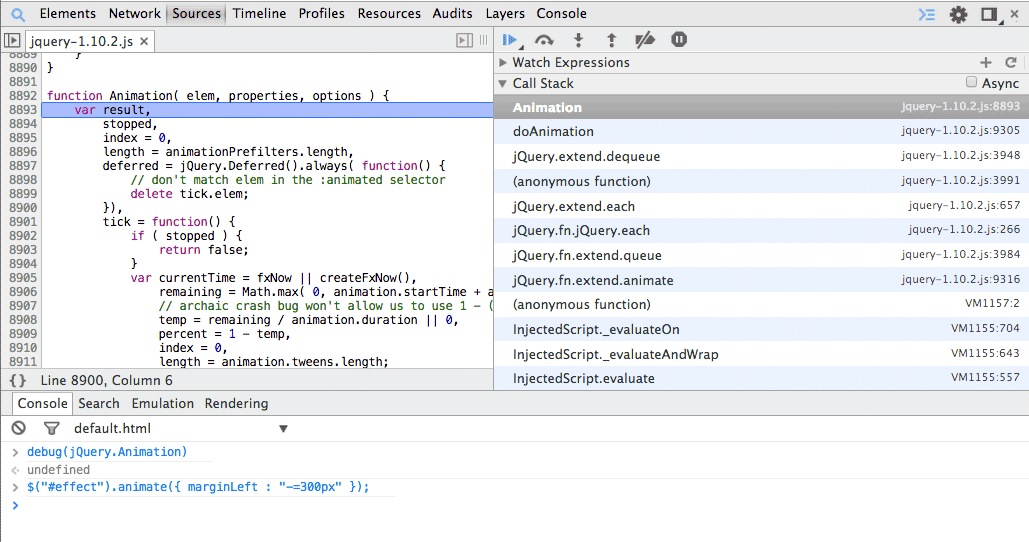
Task: Open the default.html frame context dropdown
Action: tap(283, 429)
